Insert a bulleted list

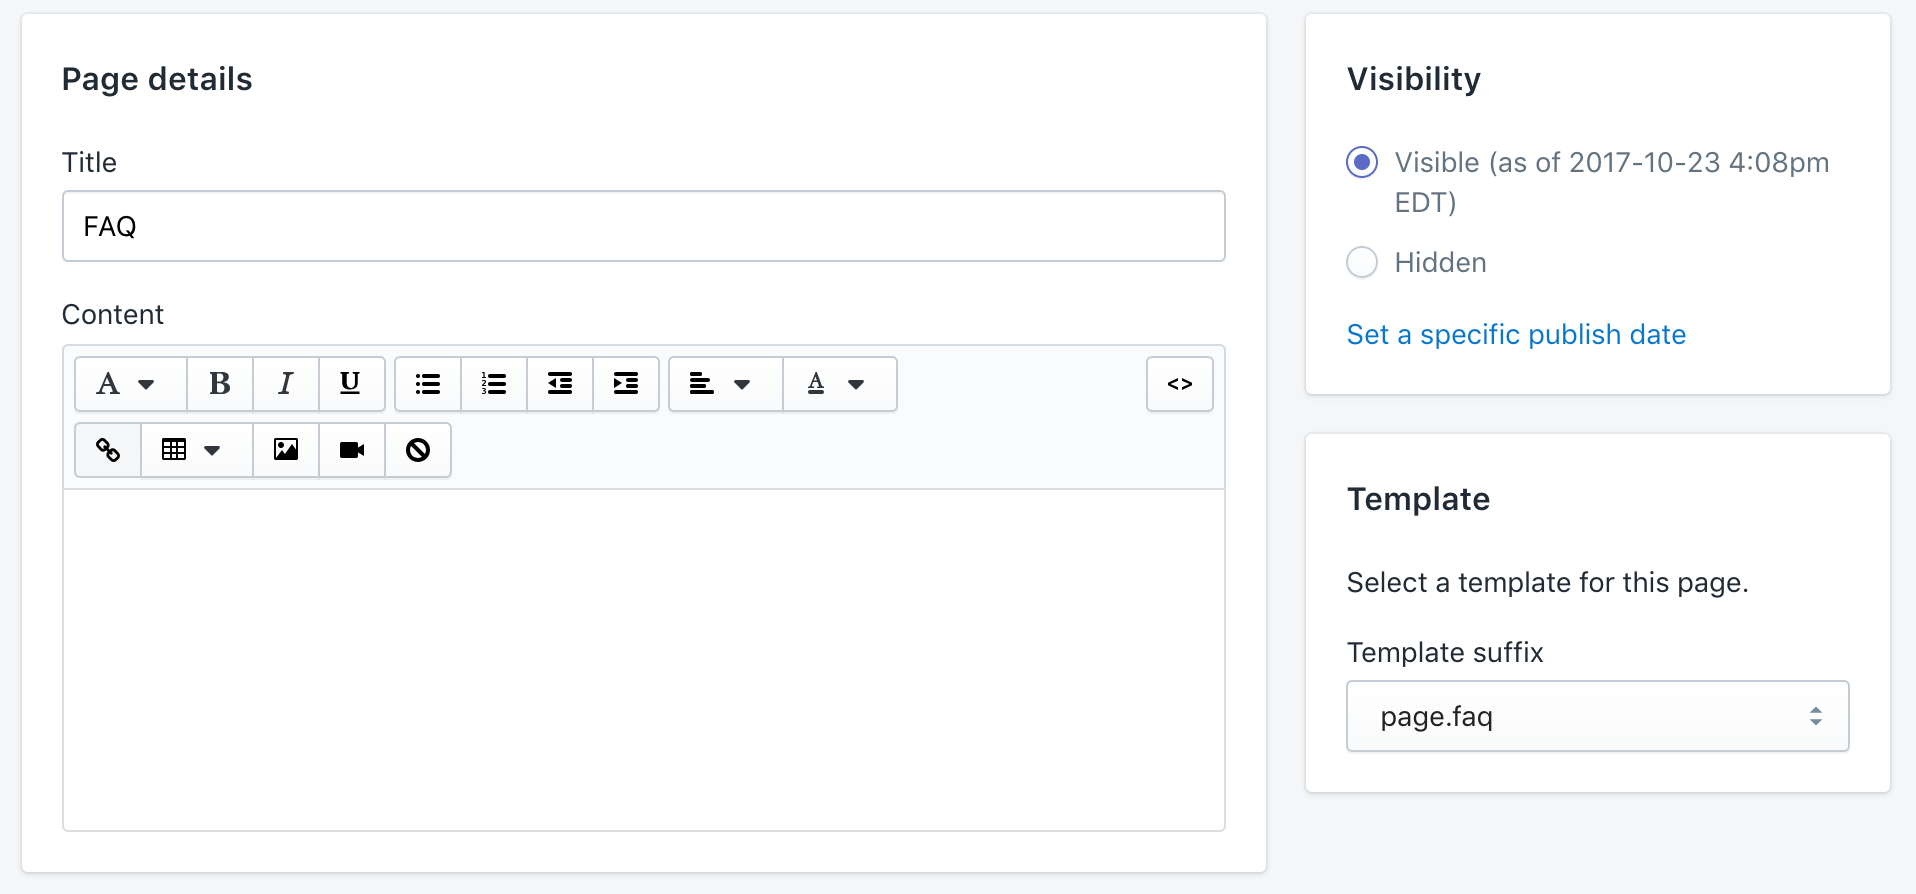pyautogui.click(x=428, y=384)
